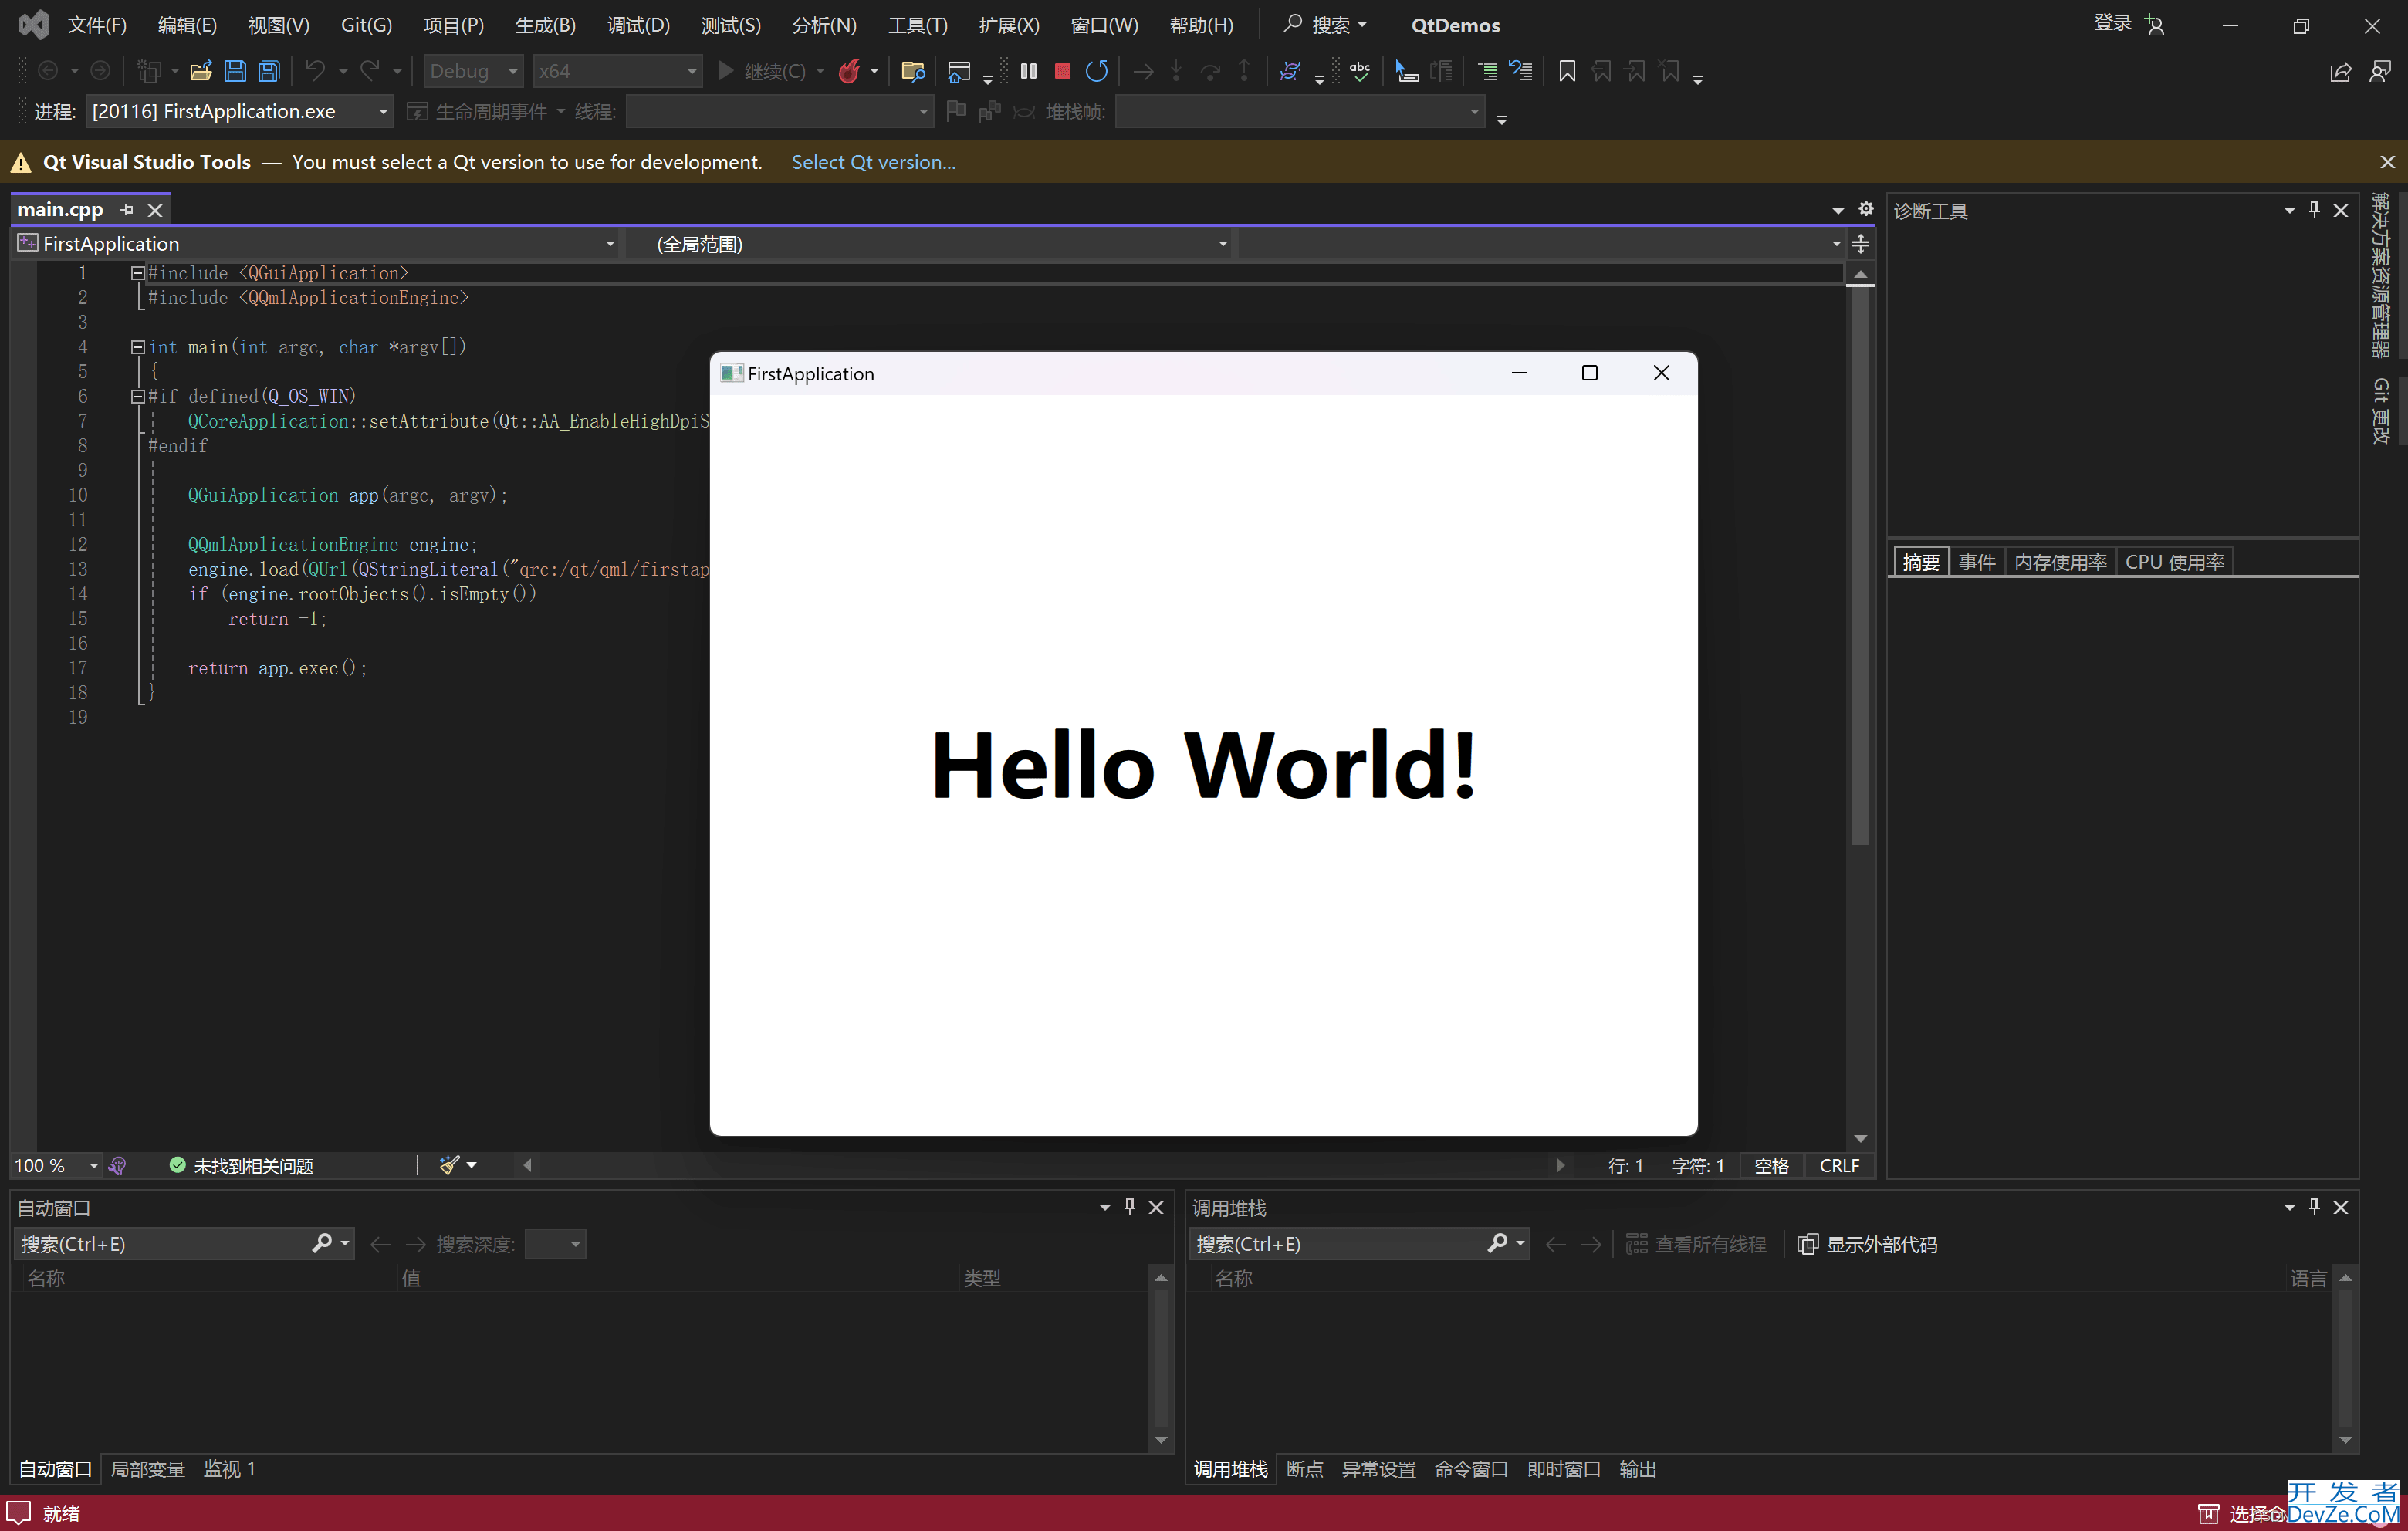Screen dimensions: 2408x1531
Task: Close the Diagnostic Tools panel
Action: [x=2341, y=210]
